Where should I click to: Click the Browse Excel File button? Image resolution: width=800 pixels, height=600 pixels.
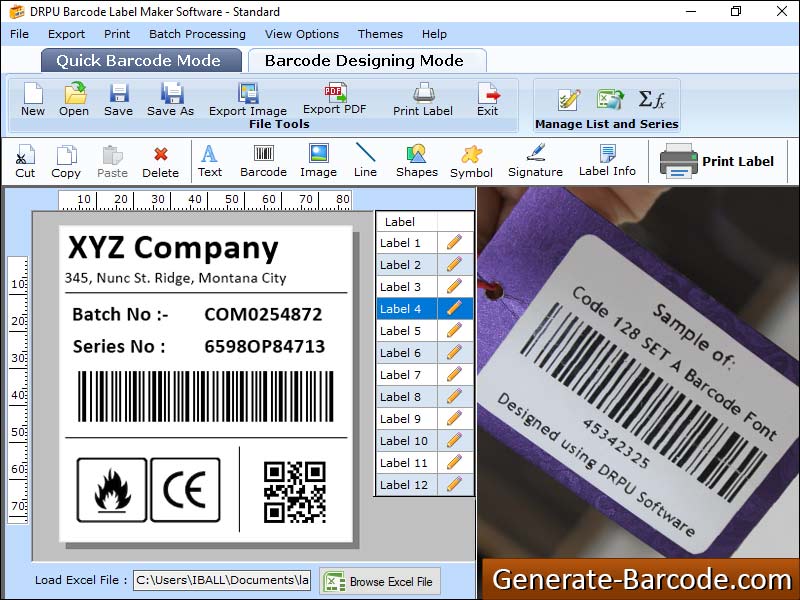click(x=380, y=581)
